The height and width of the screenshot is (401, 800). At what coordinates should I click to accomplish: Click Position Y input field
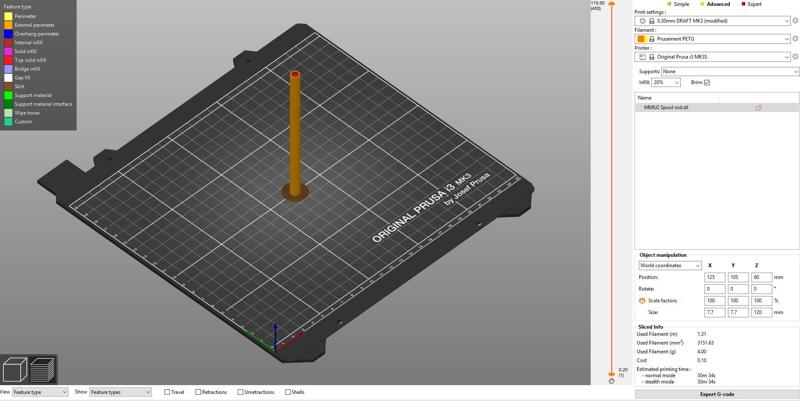[x=738, y=277]
